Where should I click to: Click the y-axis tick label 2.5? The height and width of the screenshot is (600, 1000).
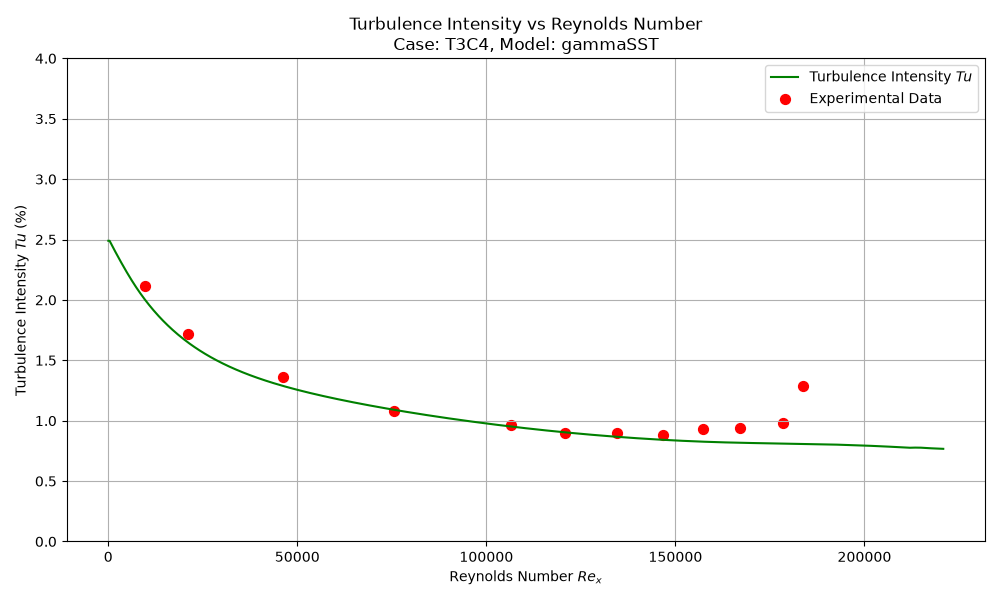click(45, 241)
